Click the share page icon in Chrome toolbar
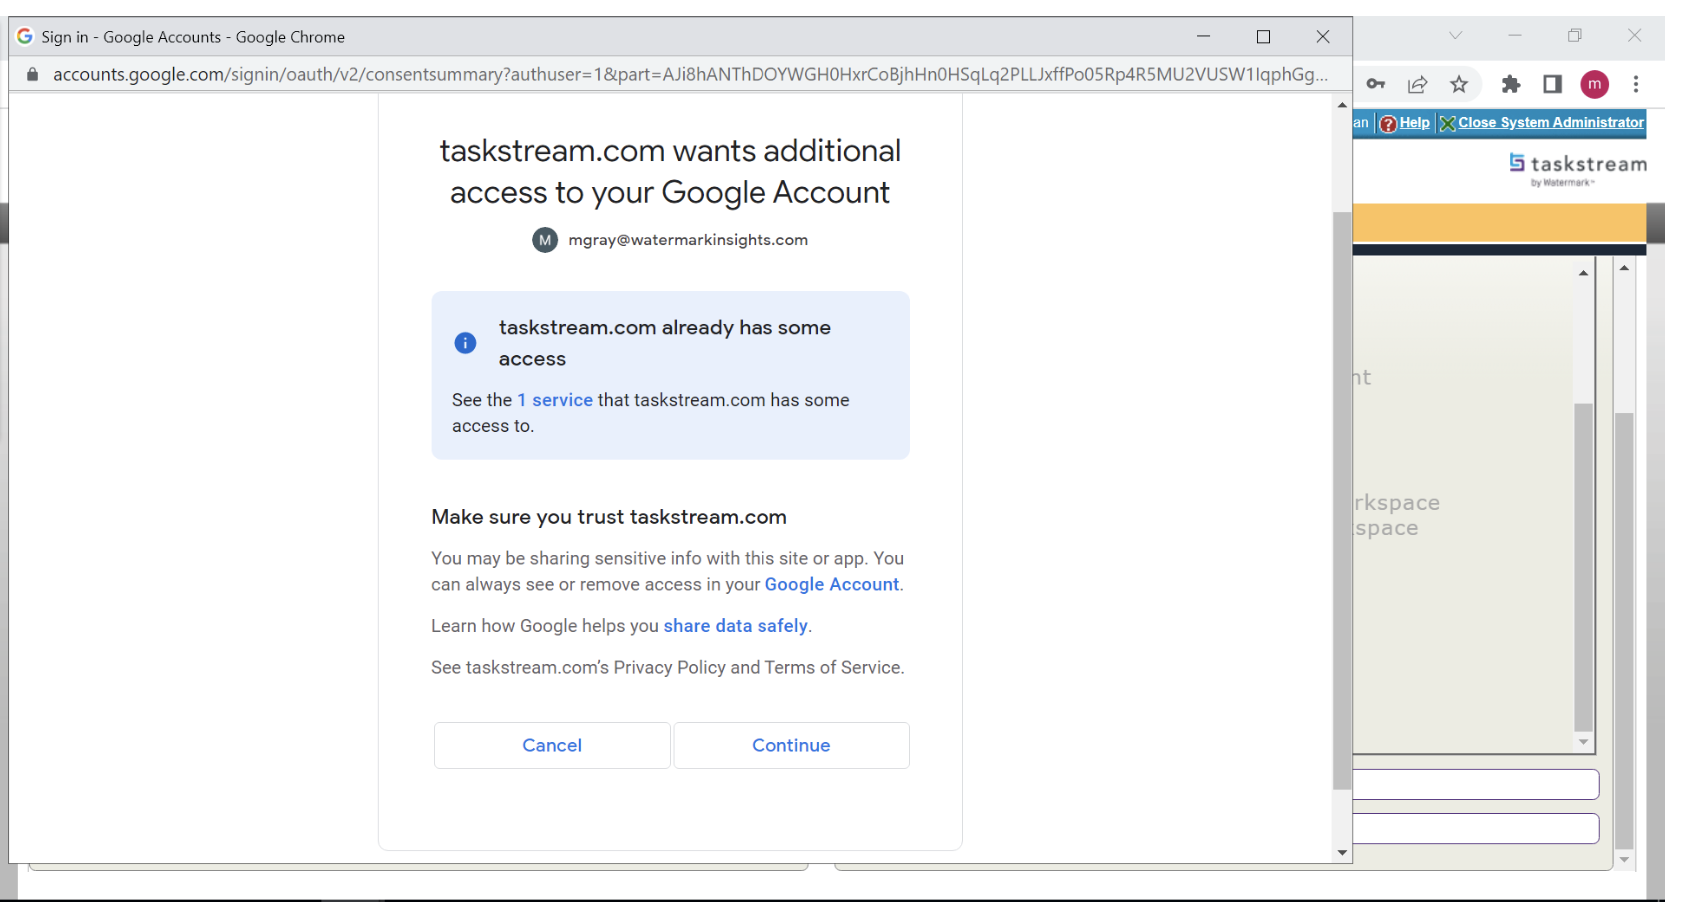Image resolution: width=1690 pixels, height=922 pixels. pos(1417,84)
